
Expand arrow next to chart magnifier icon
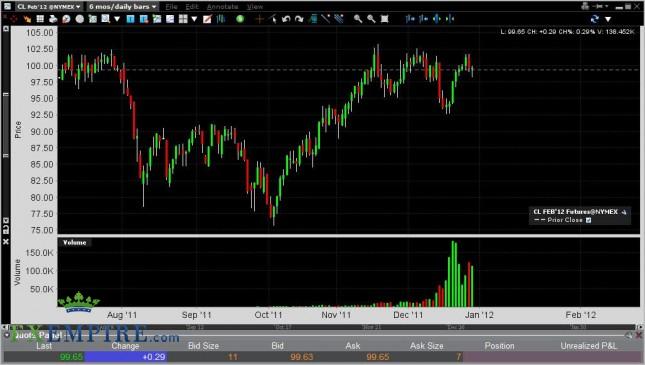pyautogui.click(x=117, y=19)
